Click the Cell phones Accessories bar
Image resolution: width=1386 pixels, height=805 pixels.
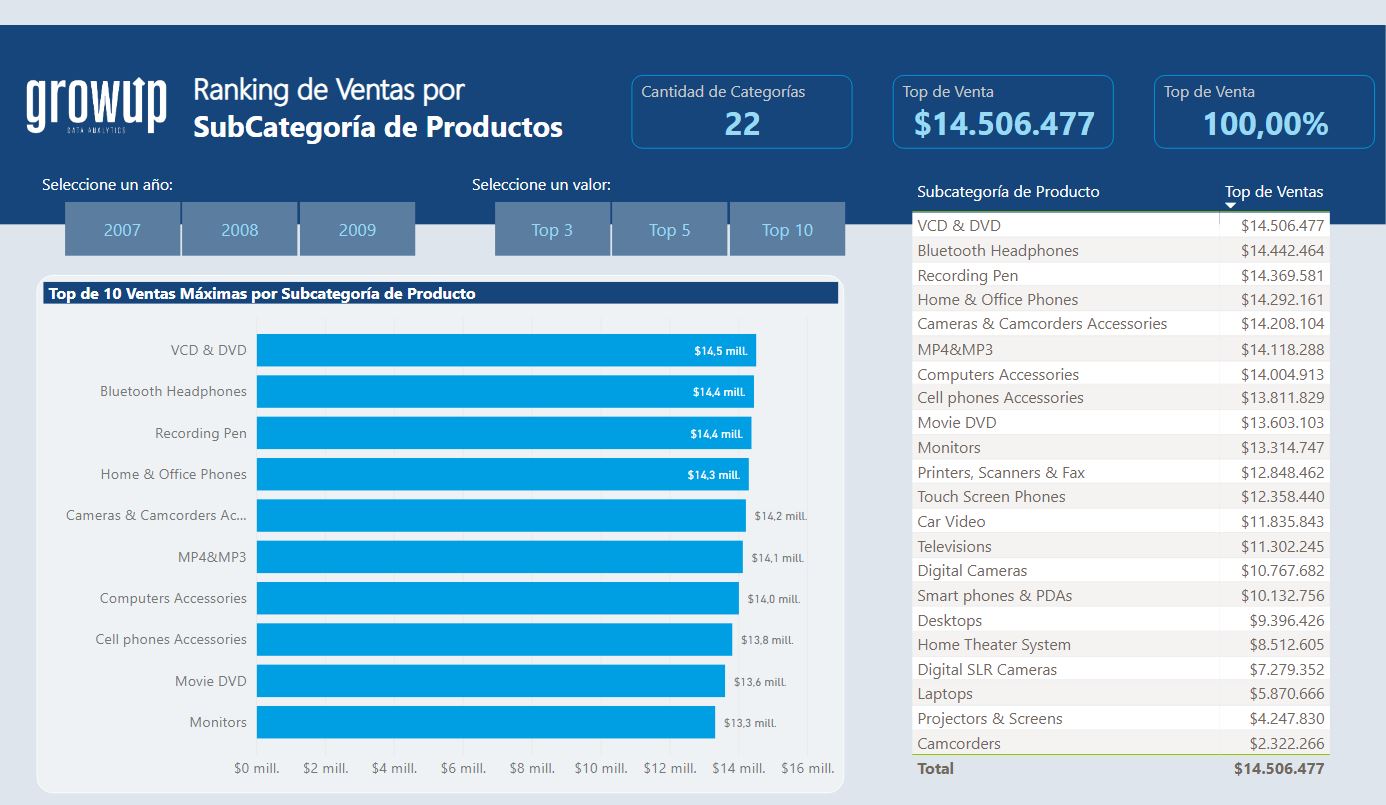coord(494,640)
